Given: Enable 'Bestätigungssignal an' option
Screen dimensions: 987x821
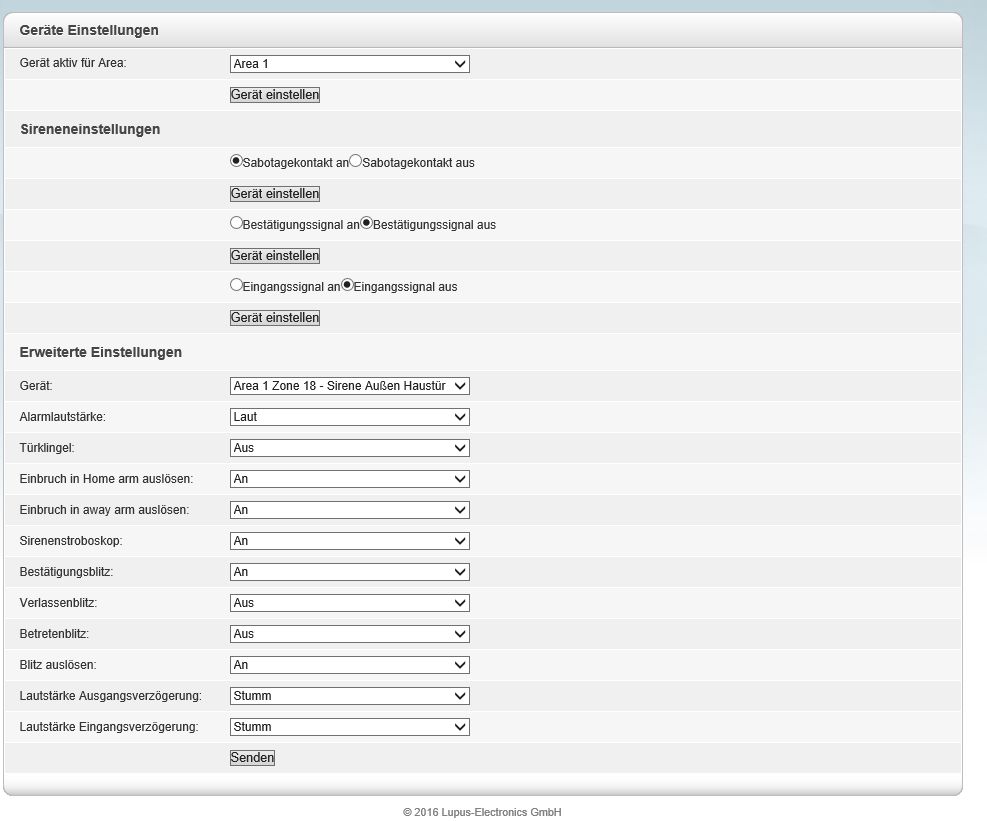Looking at the screenshot, I should click(236, 223).
